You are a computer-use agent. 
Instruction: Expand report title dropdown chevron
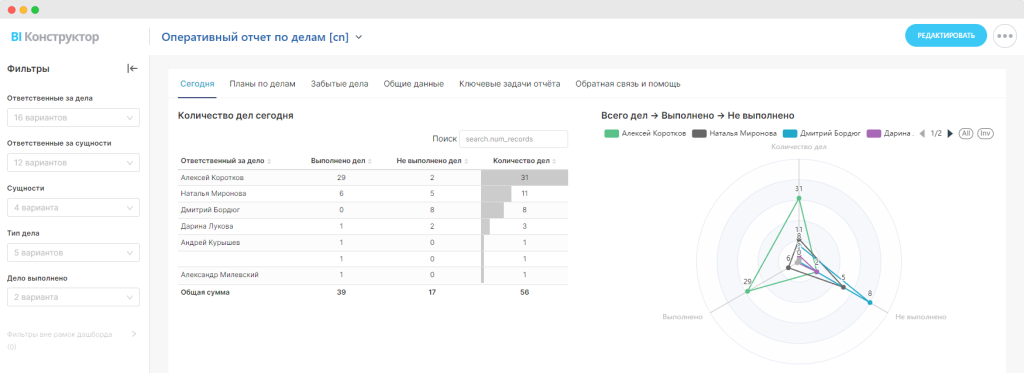[x=359, y=38]
